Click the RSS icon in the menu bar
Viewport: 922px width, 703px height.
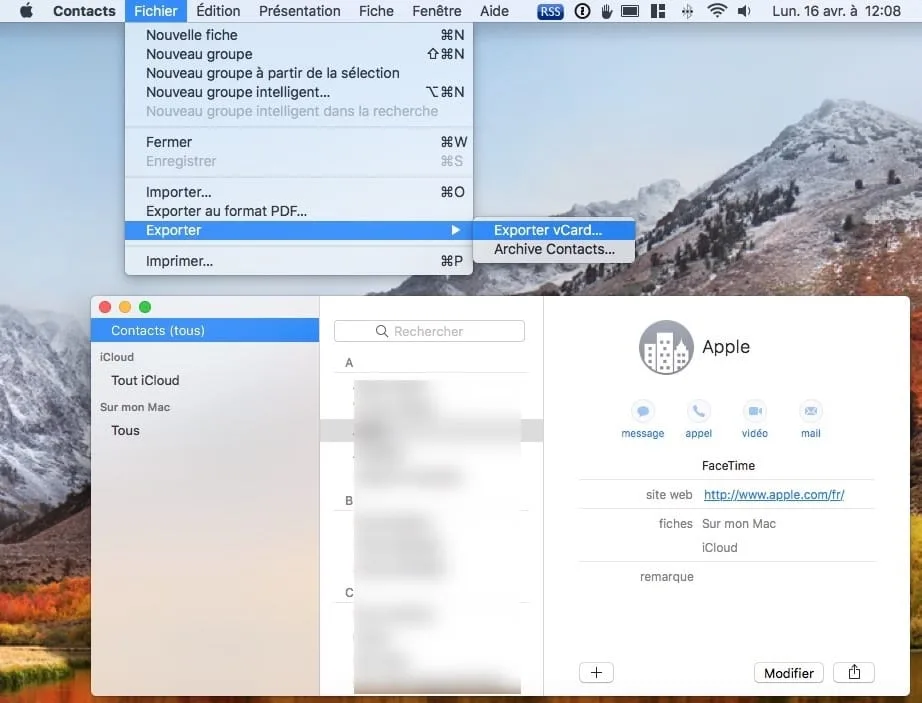click(x=549, y=11)
